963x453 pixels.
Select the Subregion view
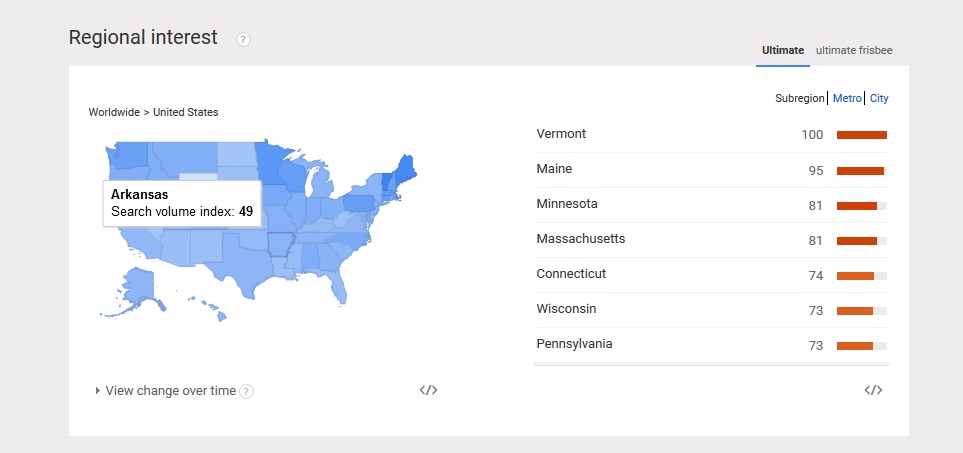click(x=800, y=98)
